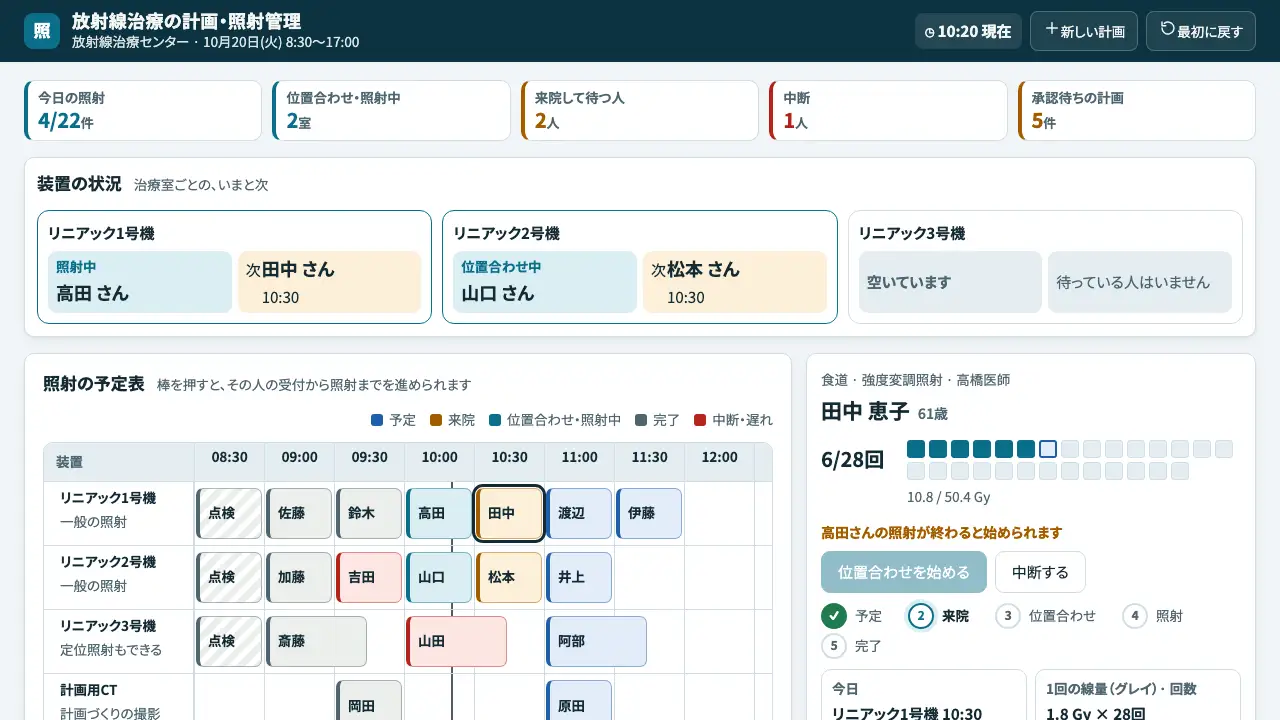Select 高田 bar in schedule

439,513
